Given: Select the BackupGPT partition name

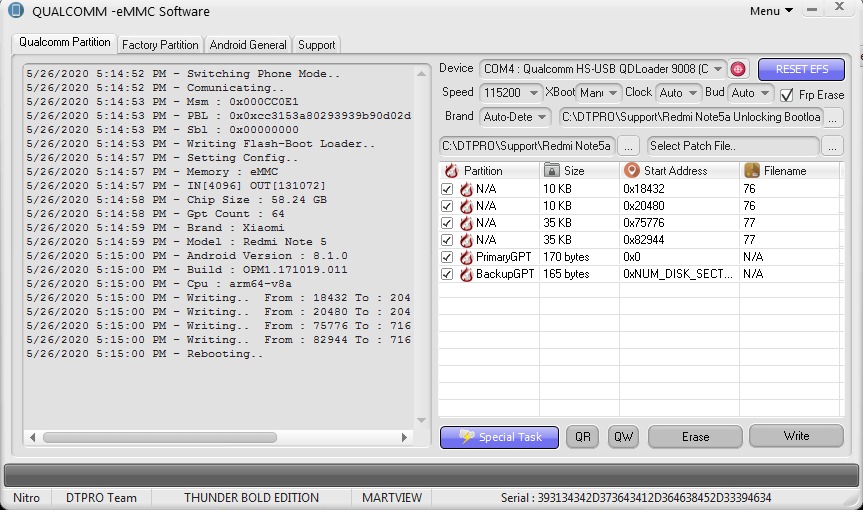Looking at the screenshot, I should click(505, 274).
